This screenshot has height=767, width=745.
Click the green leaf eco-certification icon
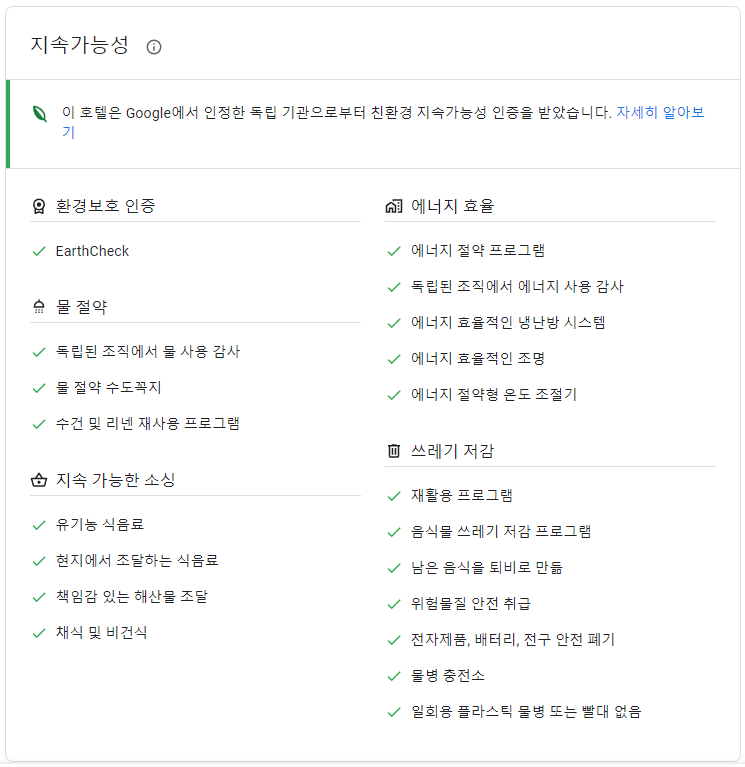(x=40, y=113)
